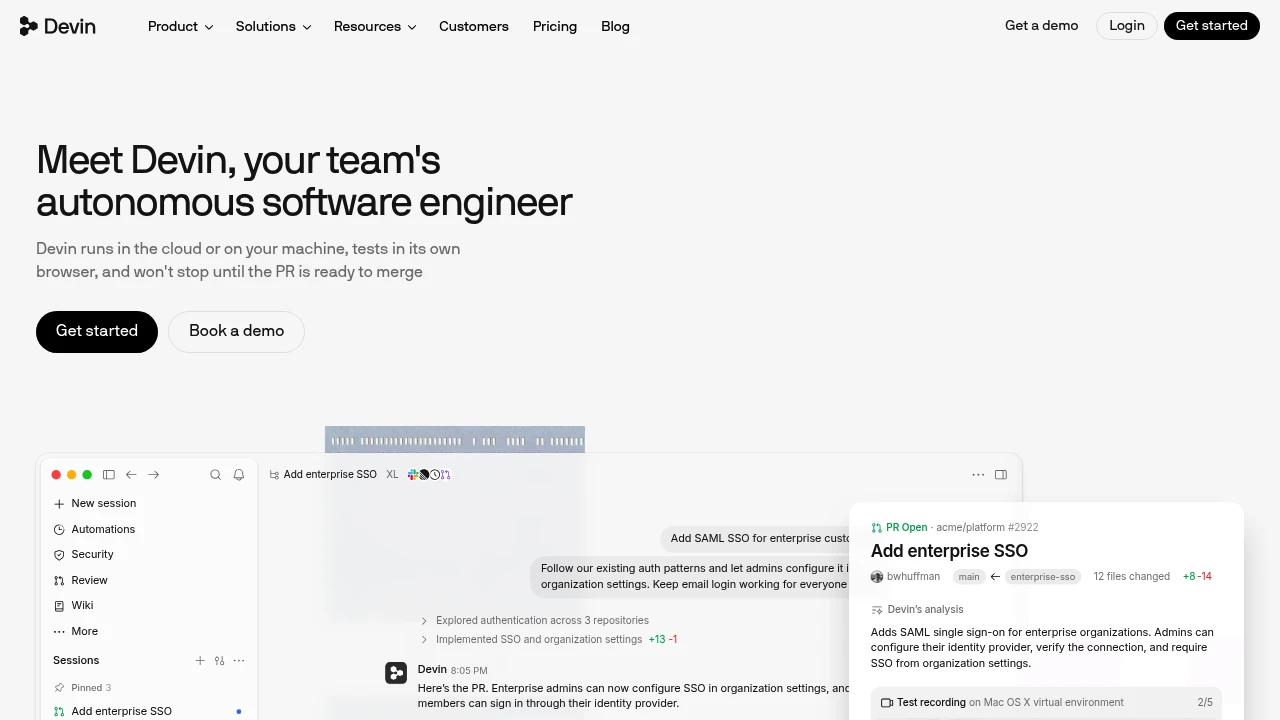The height and width of the screenshot is (720, 1280).
Task: Click the "main" branch chip
Action: tap(969, 577)
